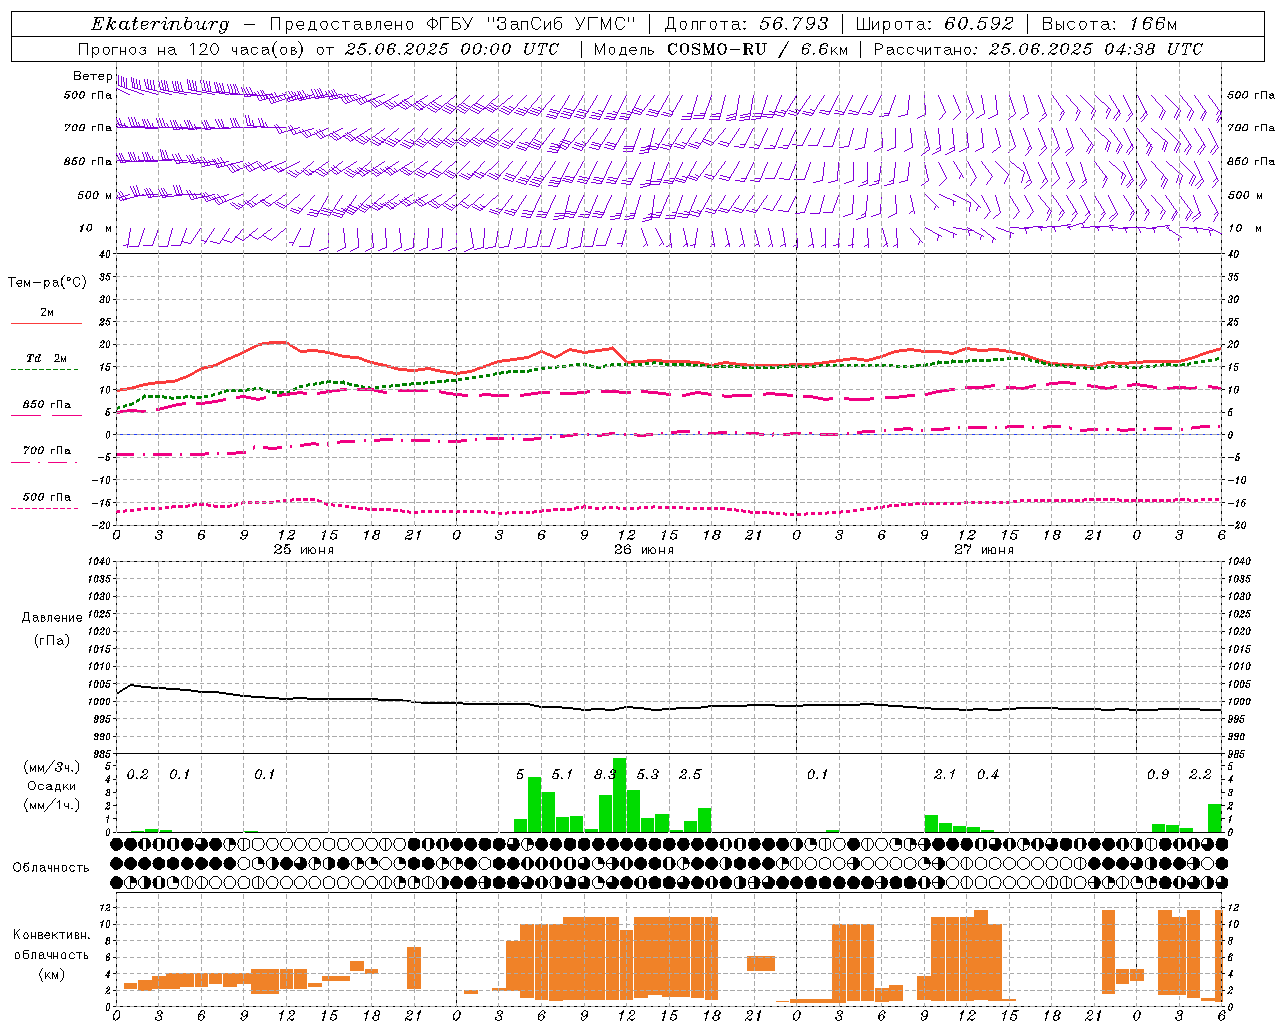The height and width of the screenshot is (1024, 1280).
Task: Click the '0.9' precipitation value
Action: (x=1158, y=775)
